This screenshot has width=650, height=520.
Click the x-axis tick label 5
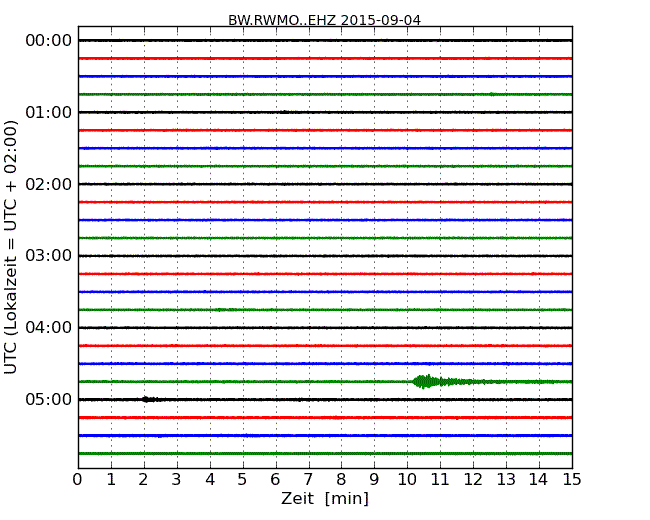[243, 480]
